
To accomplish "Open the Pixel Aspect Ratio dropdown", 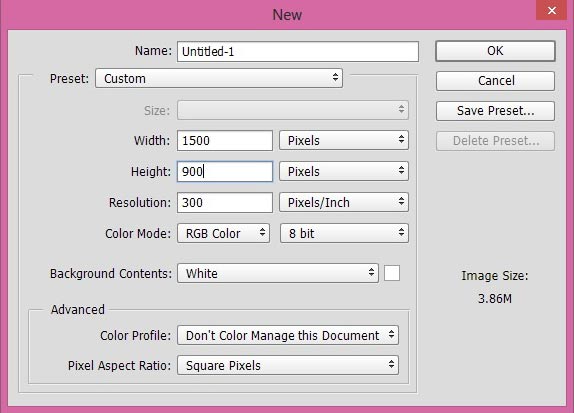I will pos(288,365).
